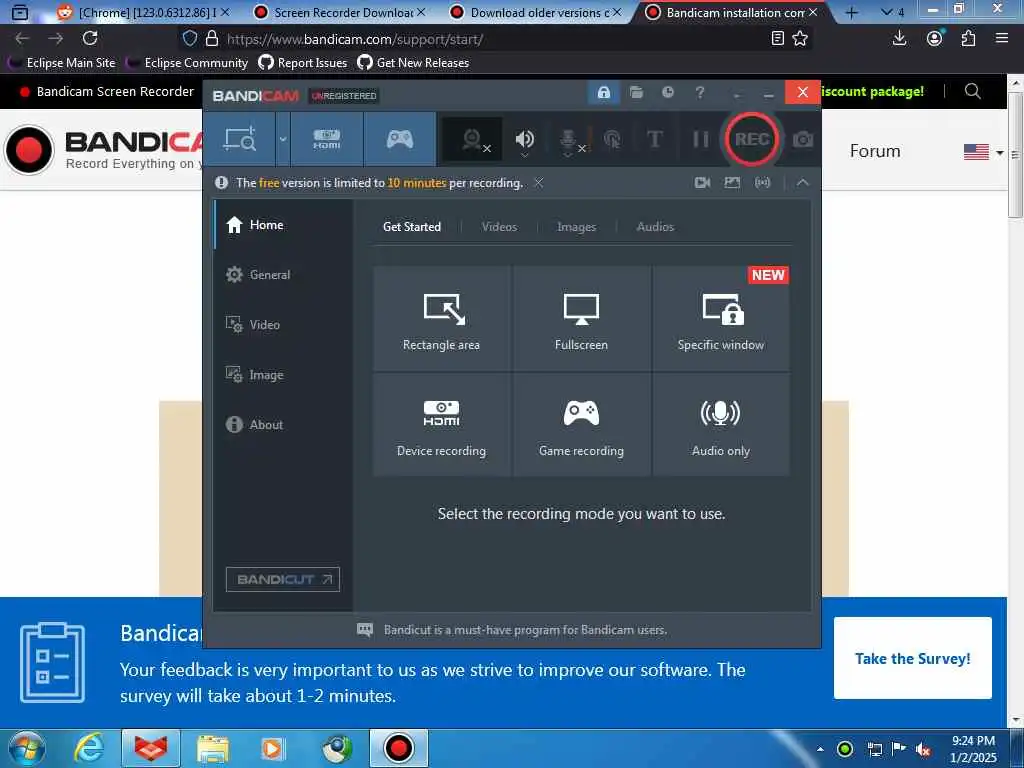
Task: Open the browser account icon
Action: [935, 39]
